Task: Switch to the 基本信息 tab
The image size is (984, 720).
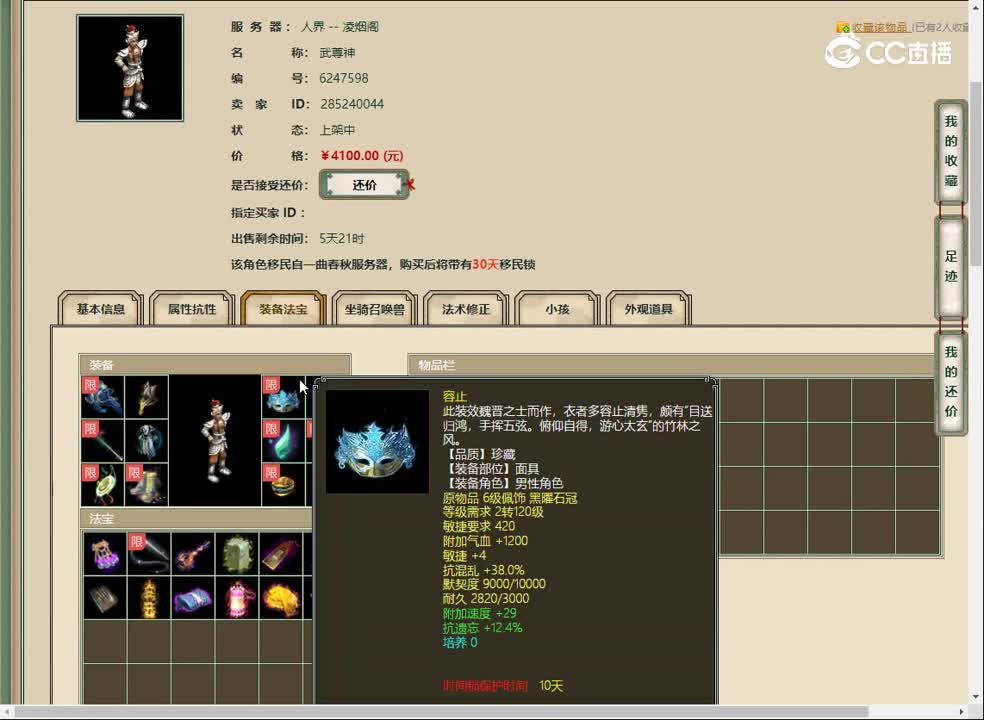Action: (100, 310)
